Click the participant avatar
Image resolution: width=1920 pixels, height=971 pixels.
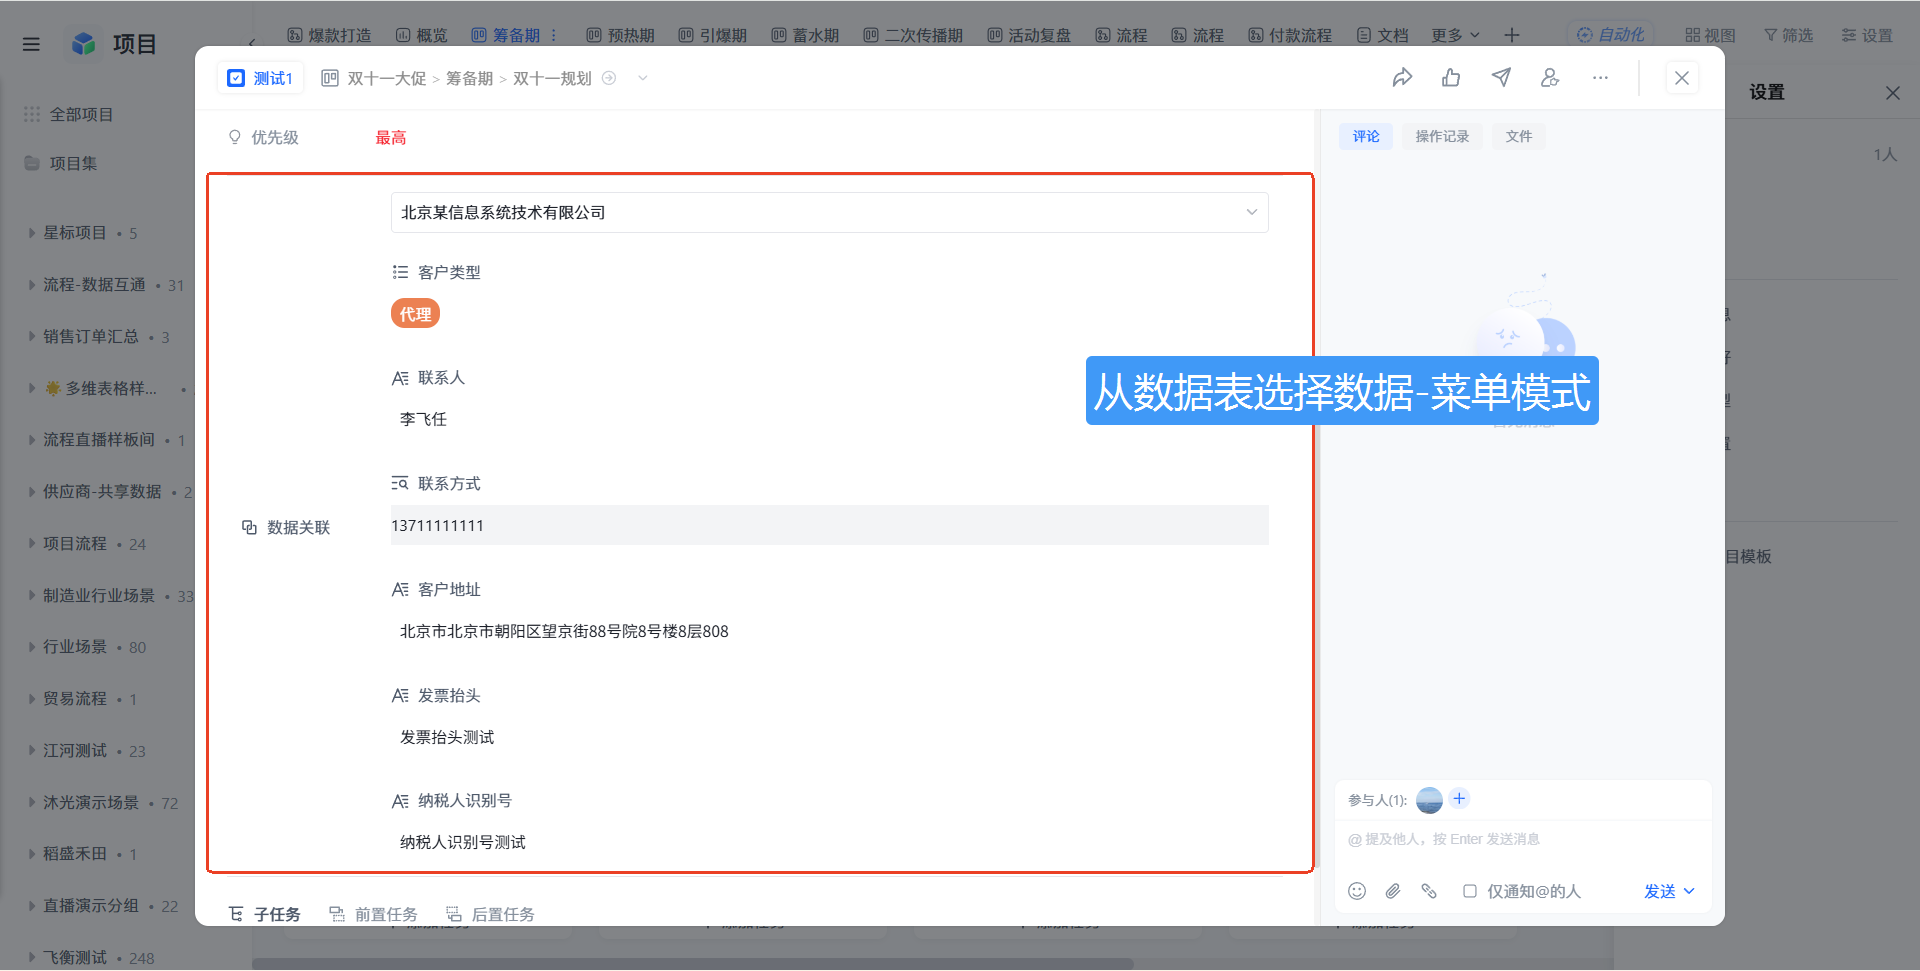1429,800
